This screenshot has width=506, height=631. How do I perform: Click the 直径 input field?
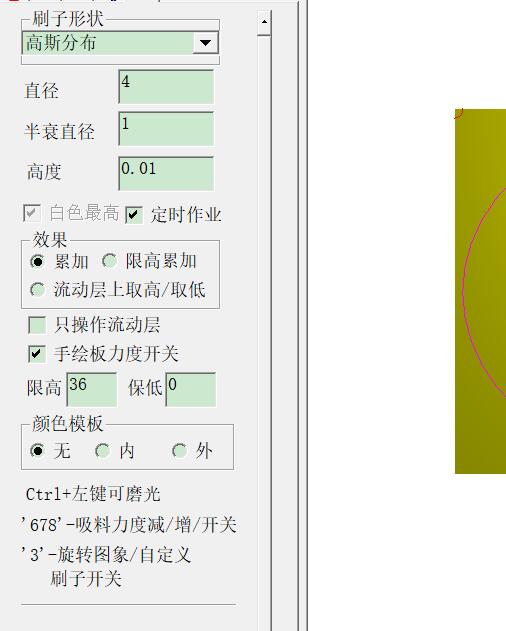(166, 87)
